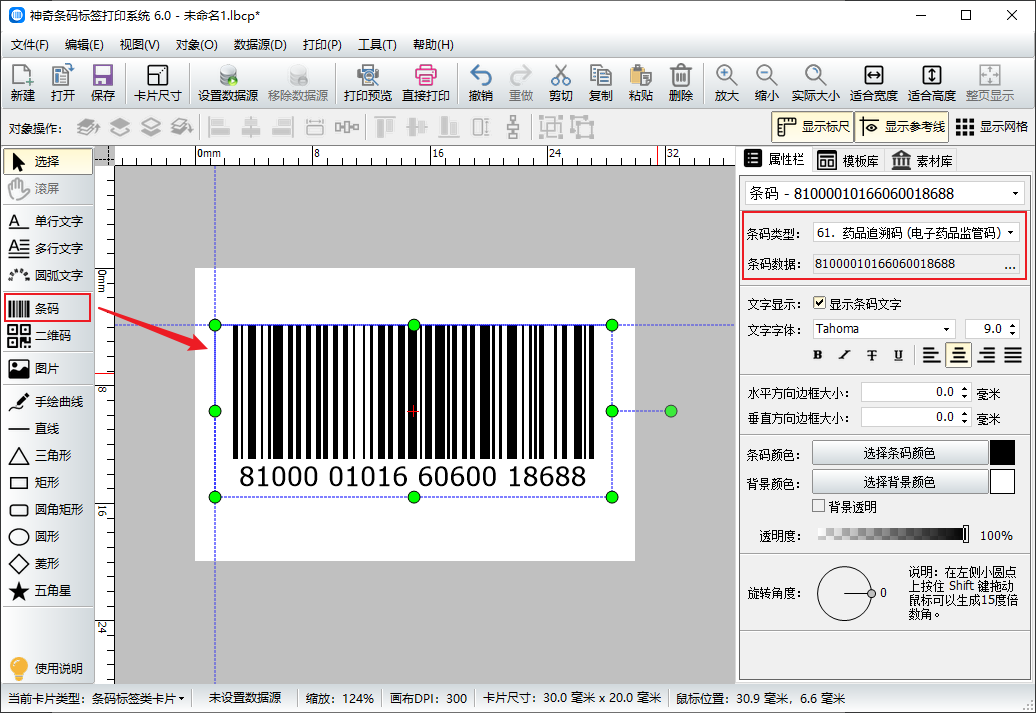The image size is (1036, 713).
Task: Fit canvas with 适合宽度
Action: 873,83
